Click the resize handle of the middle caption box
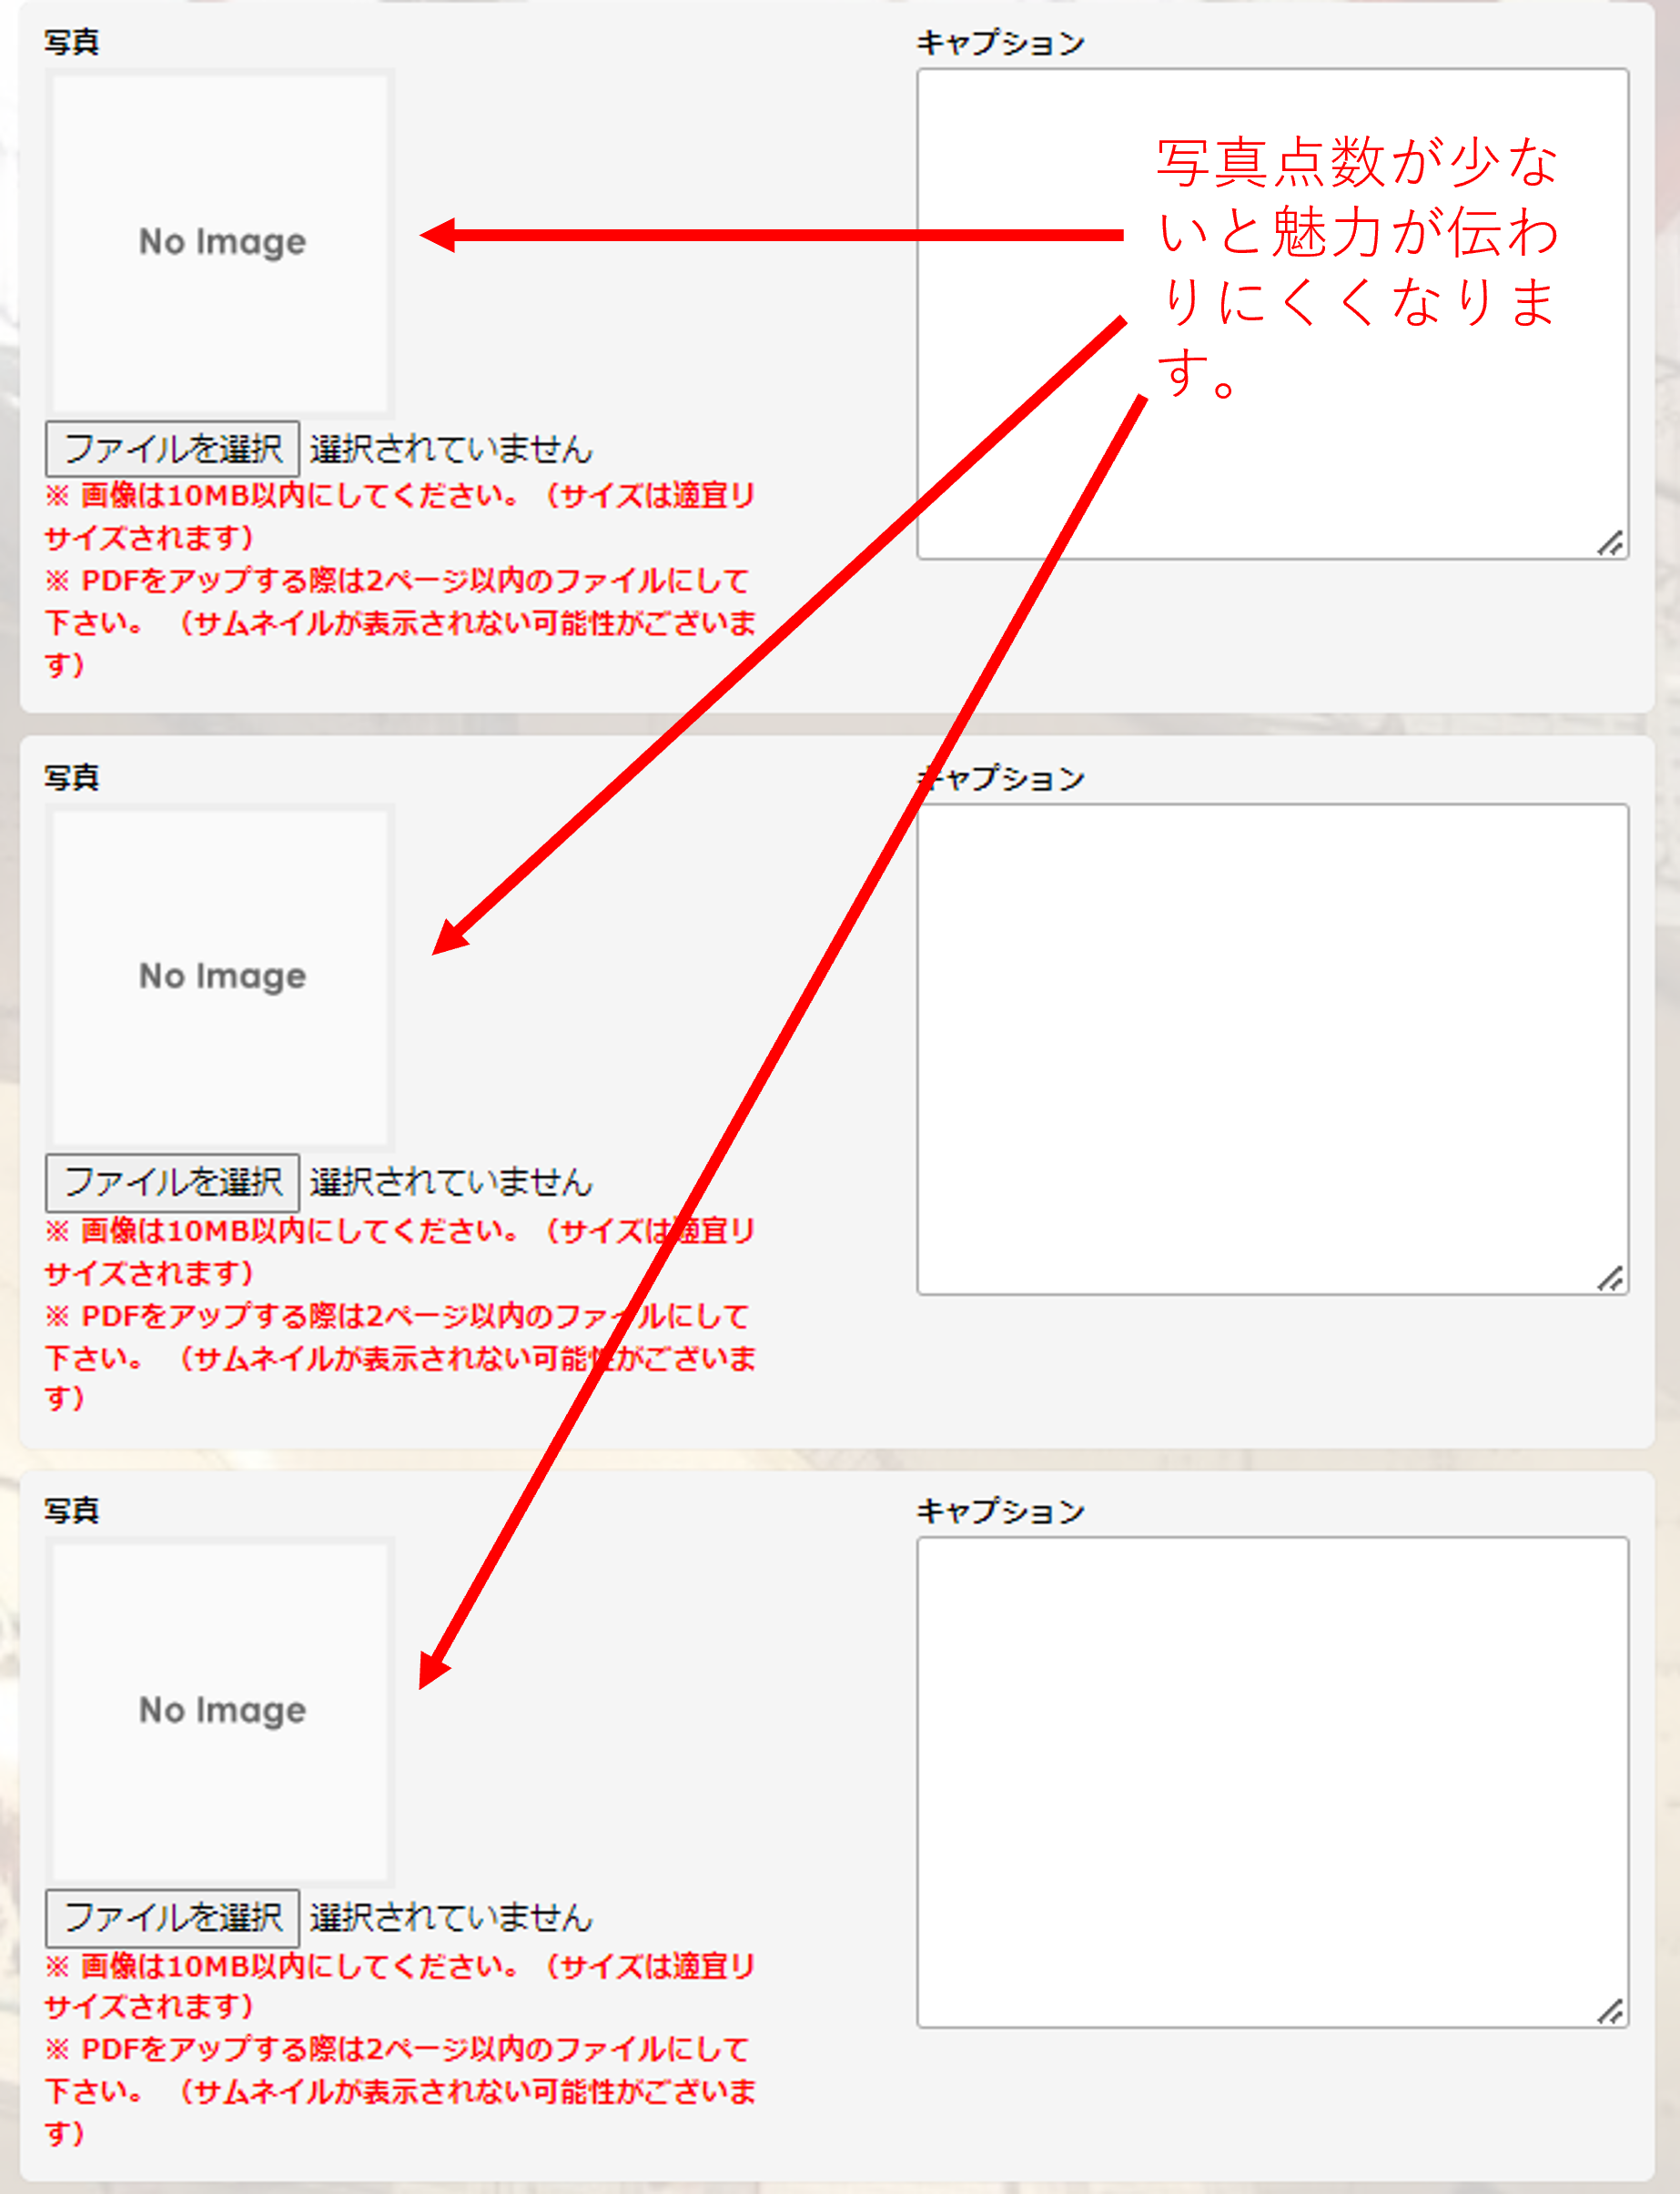 coord(1609,1279)
